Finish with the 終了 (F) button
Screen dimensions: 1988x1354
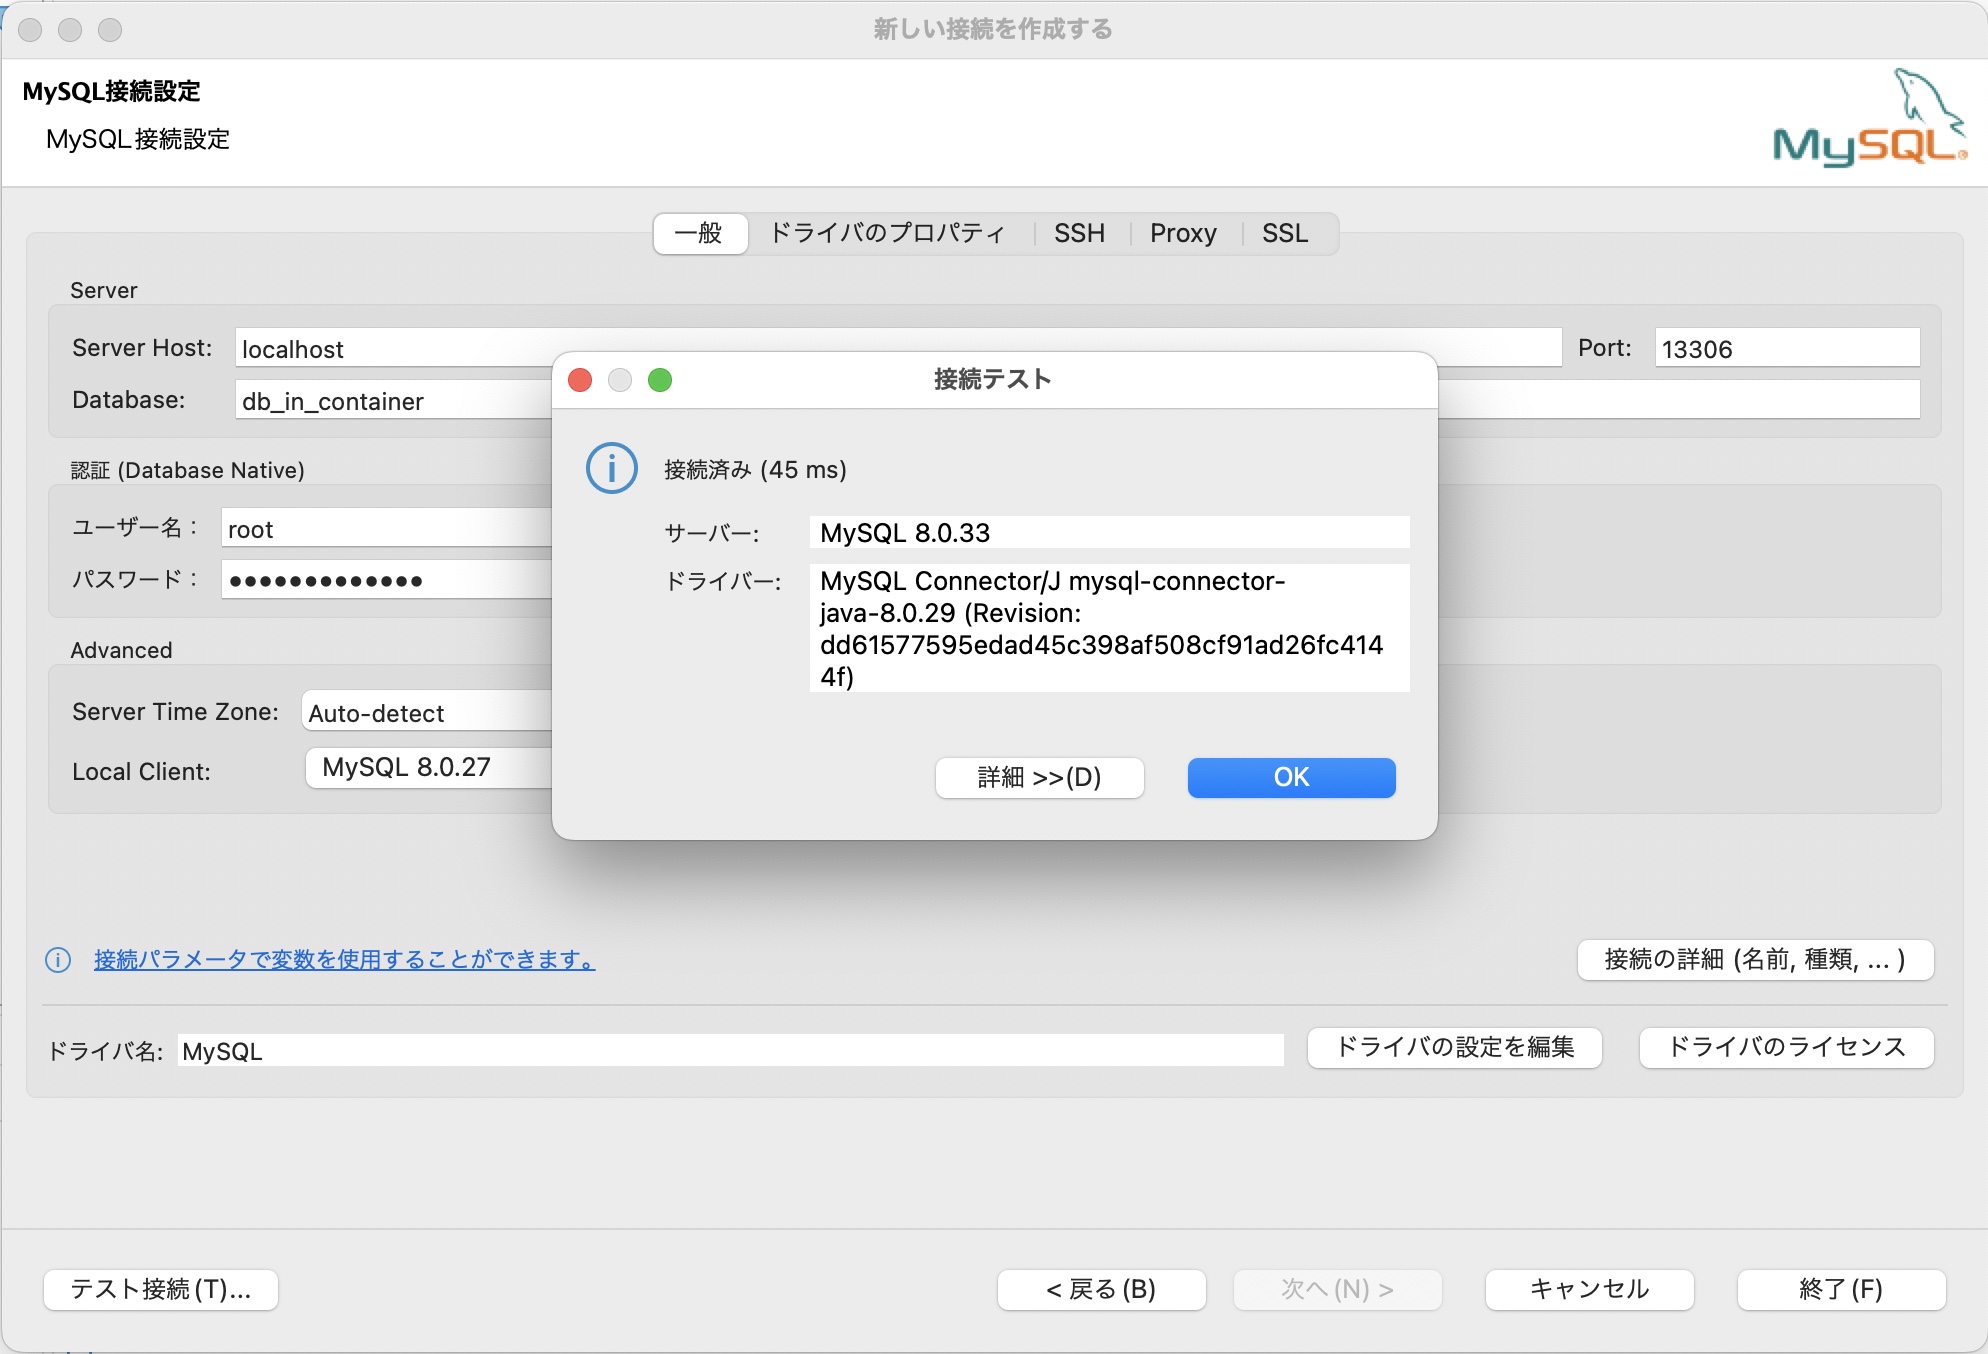(1841, 1289)
